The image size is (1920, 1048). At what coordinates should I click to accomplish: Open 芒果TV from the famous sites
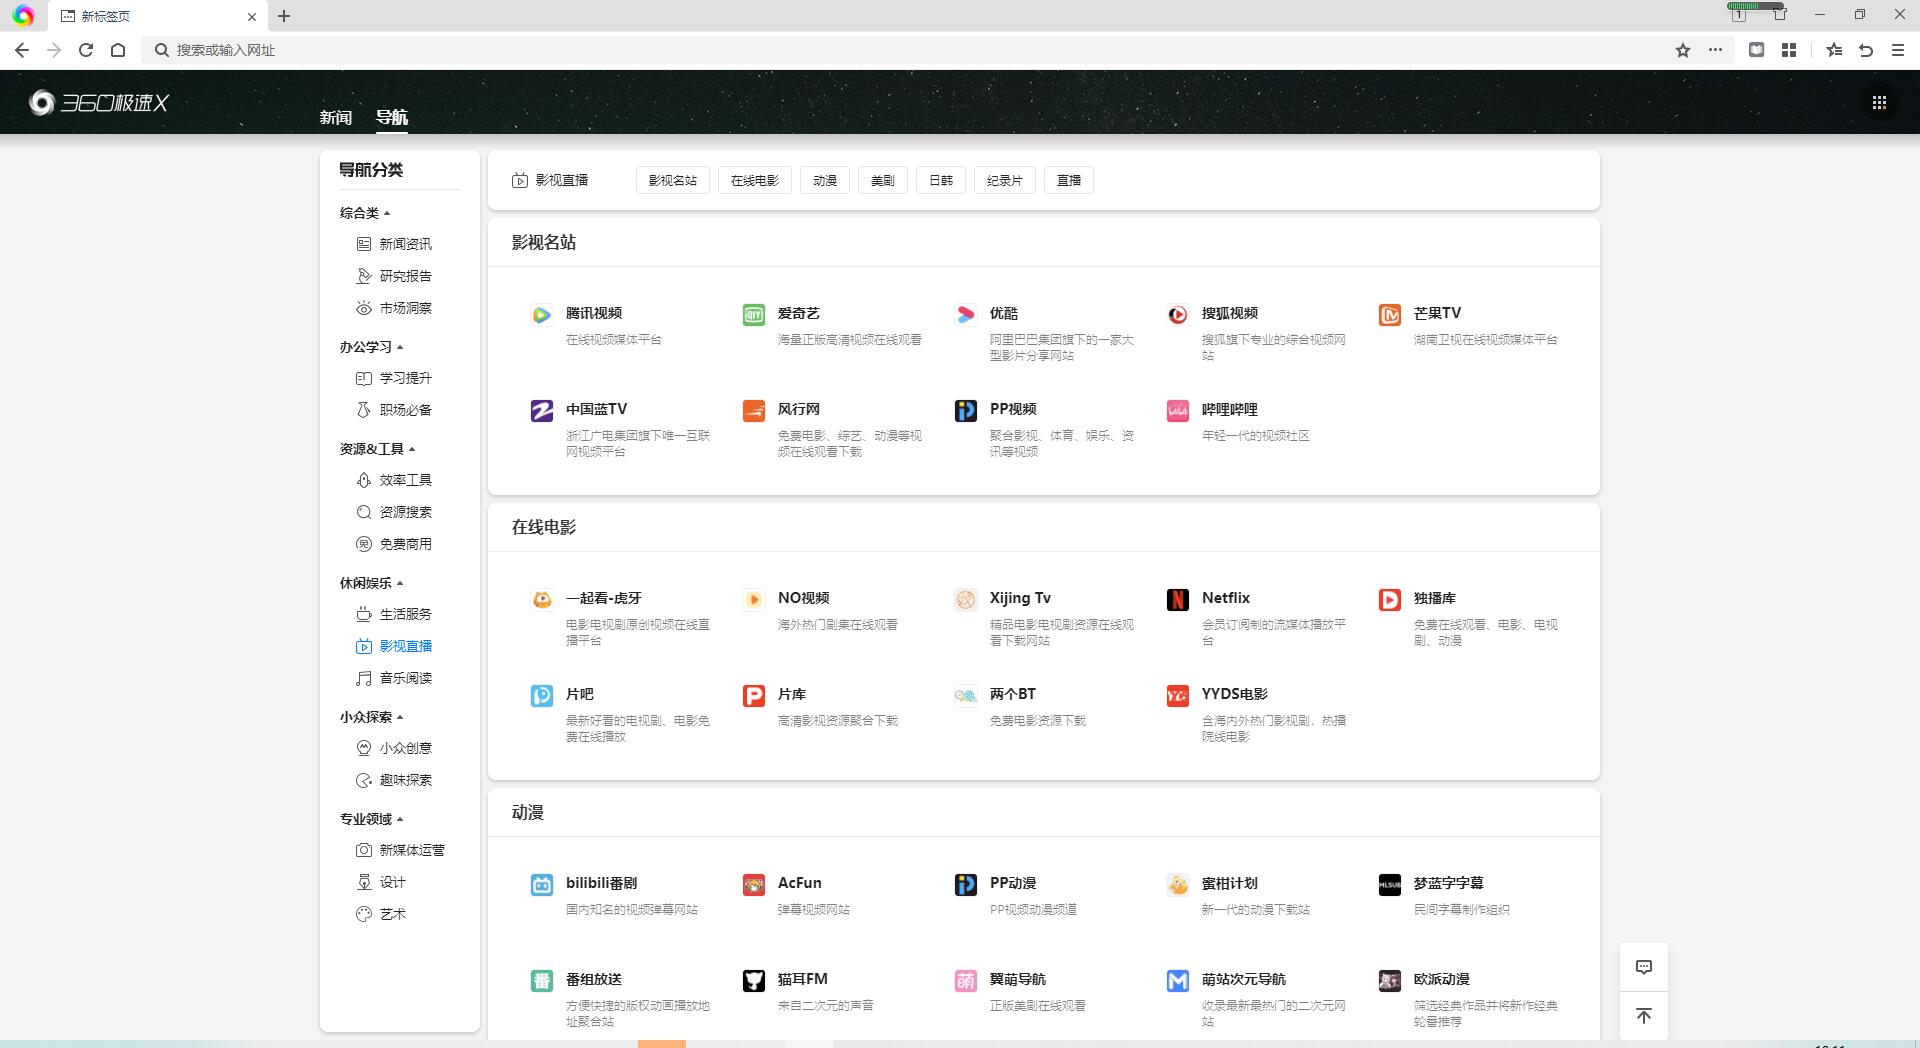pyautogui.click(x=1390, y=314)
